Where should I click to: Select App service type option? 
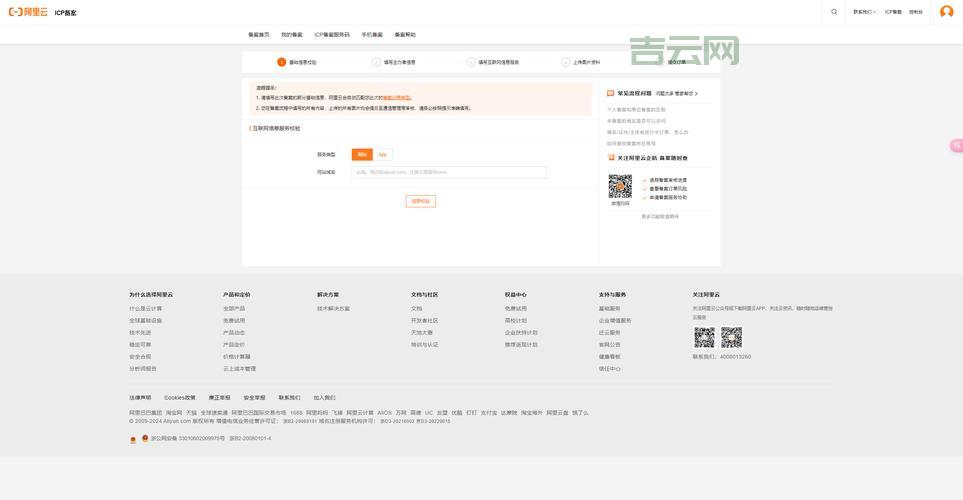coord(382,154)
